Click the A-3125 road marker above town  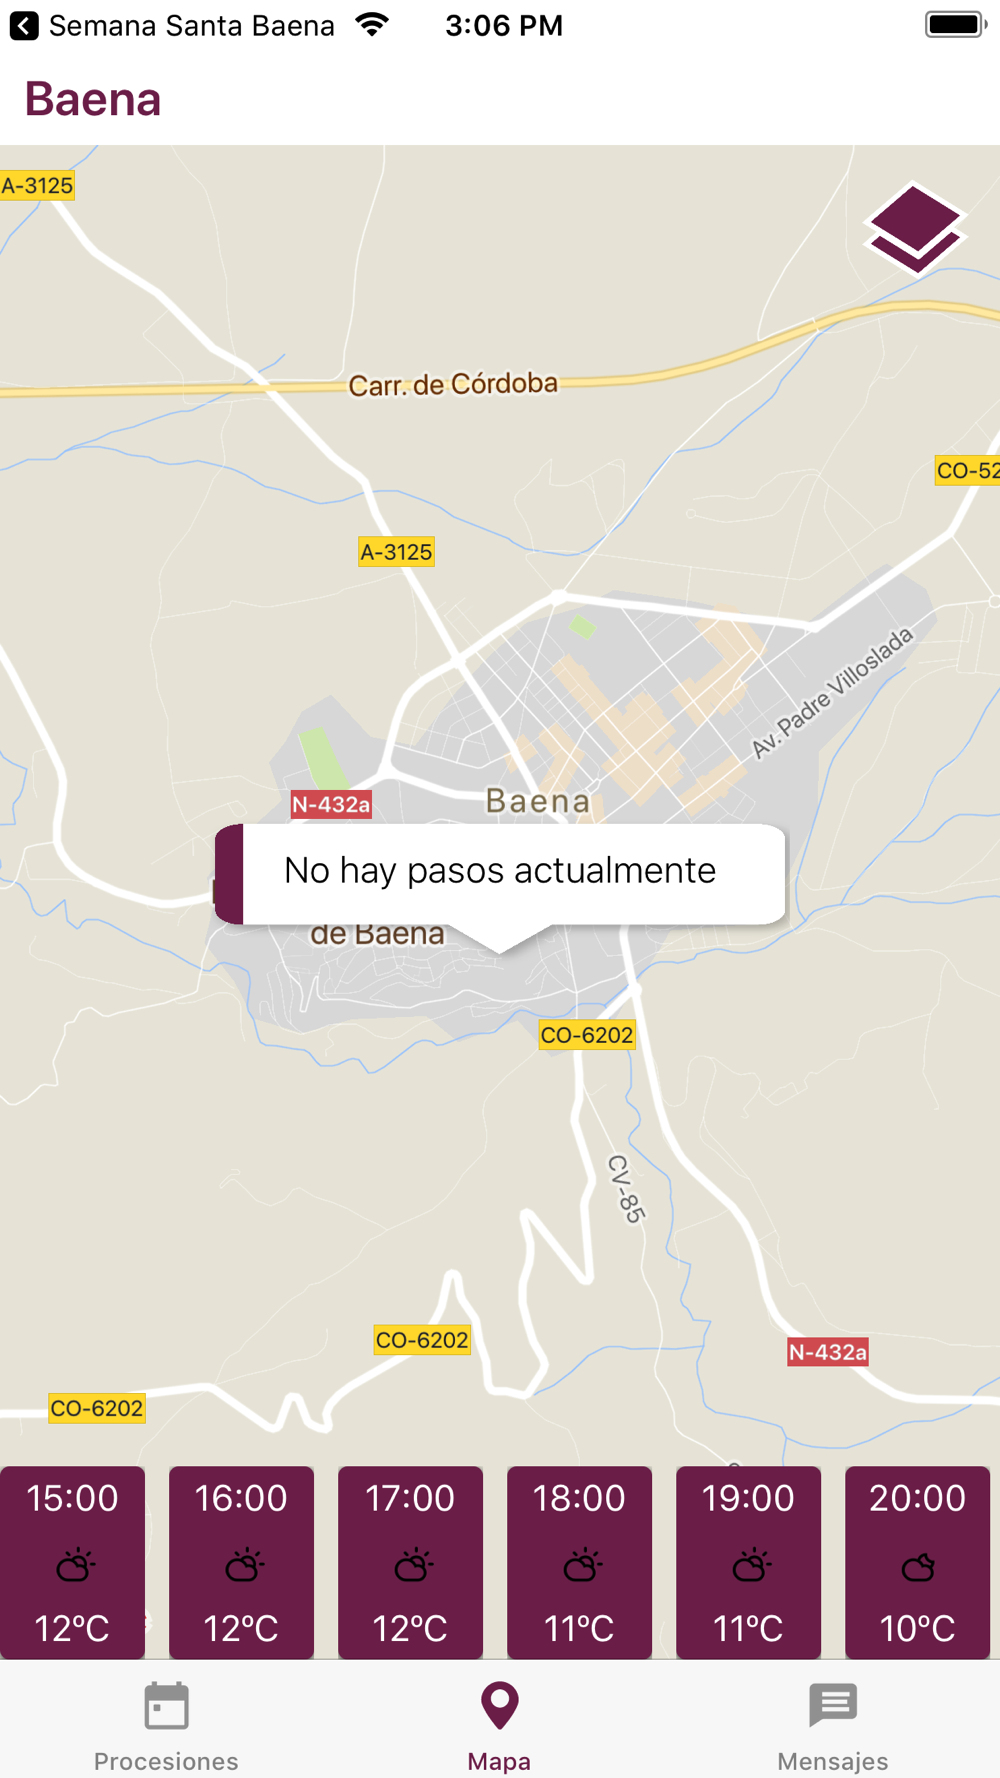click(396, 552)
